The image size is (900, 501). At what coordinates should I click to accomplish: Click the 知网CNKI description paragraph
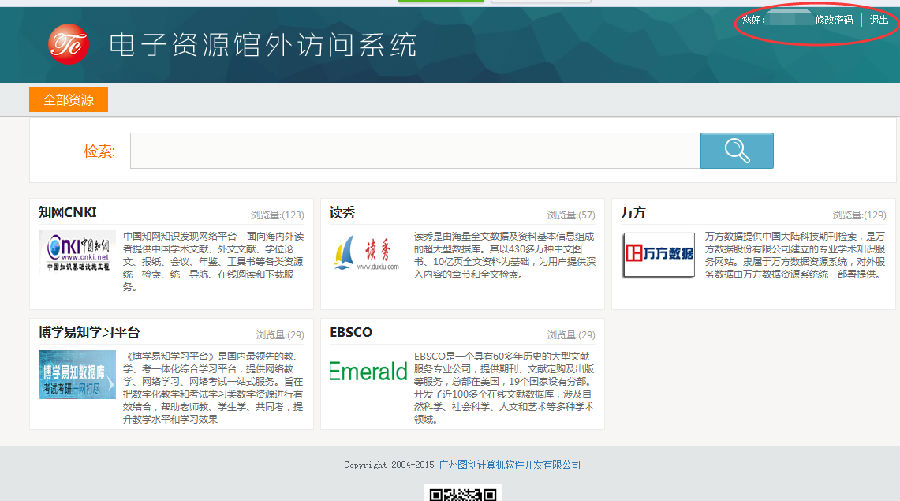214,261
